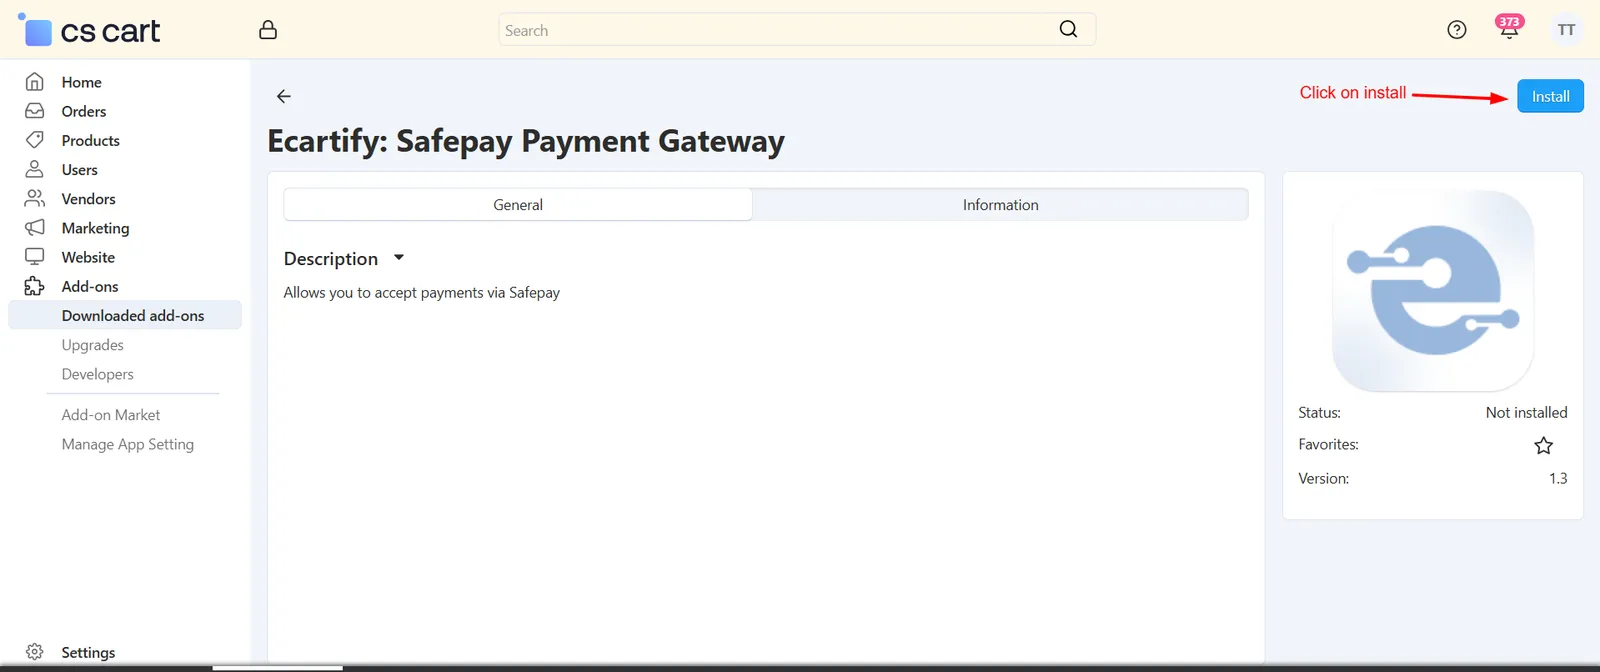Click the Website monitor icon
Screen dimensions: 1600x672
(x=35, y=257)
